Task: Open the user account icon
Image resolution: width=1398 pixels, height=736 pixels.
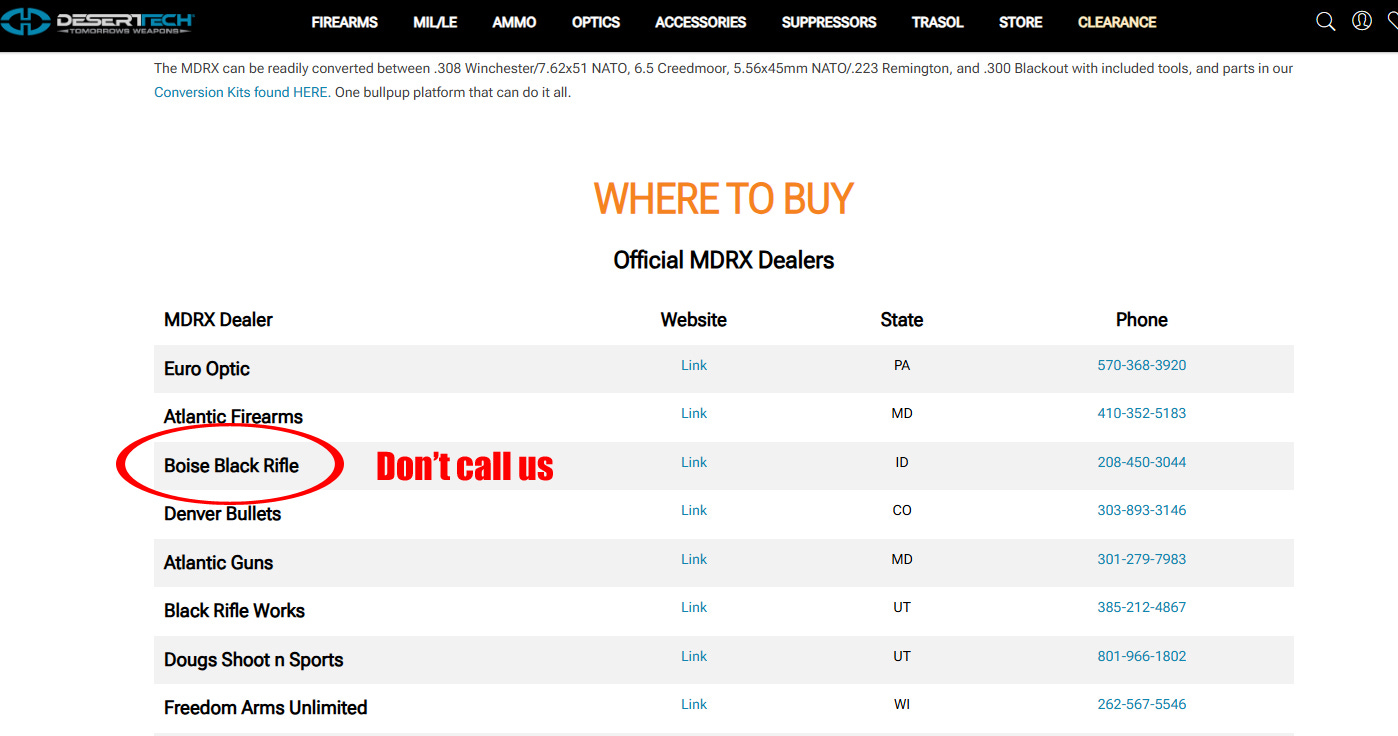Action: point(1361,21)
